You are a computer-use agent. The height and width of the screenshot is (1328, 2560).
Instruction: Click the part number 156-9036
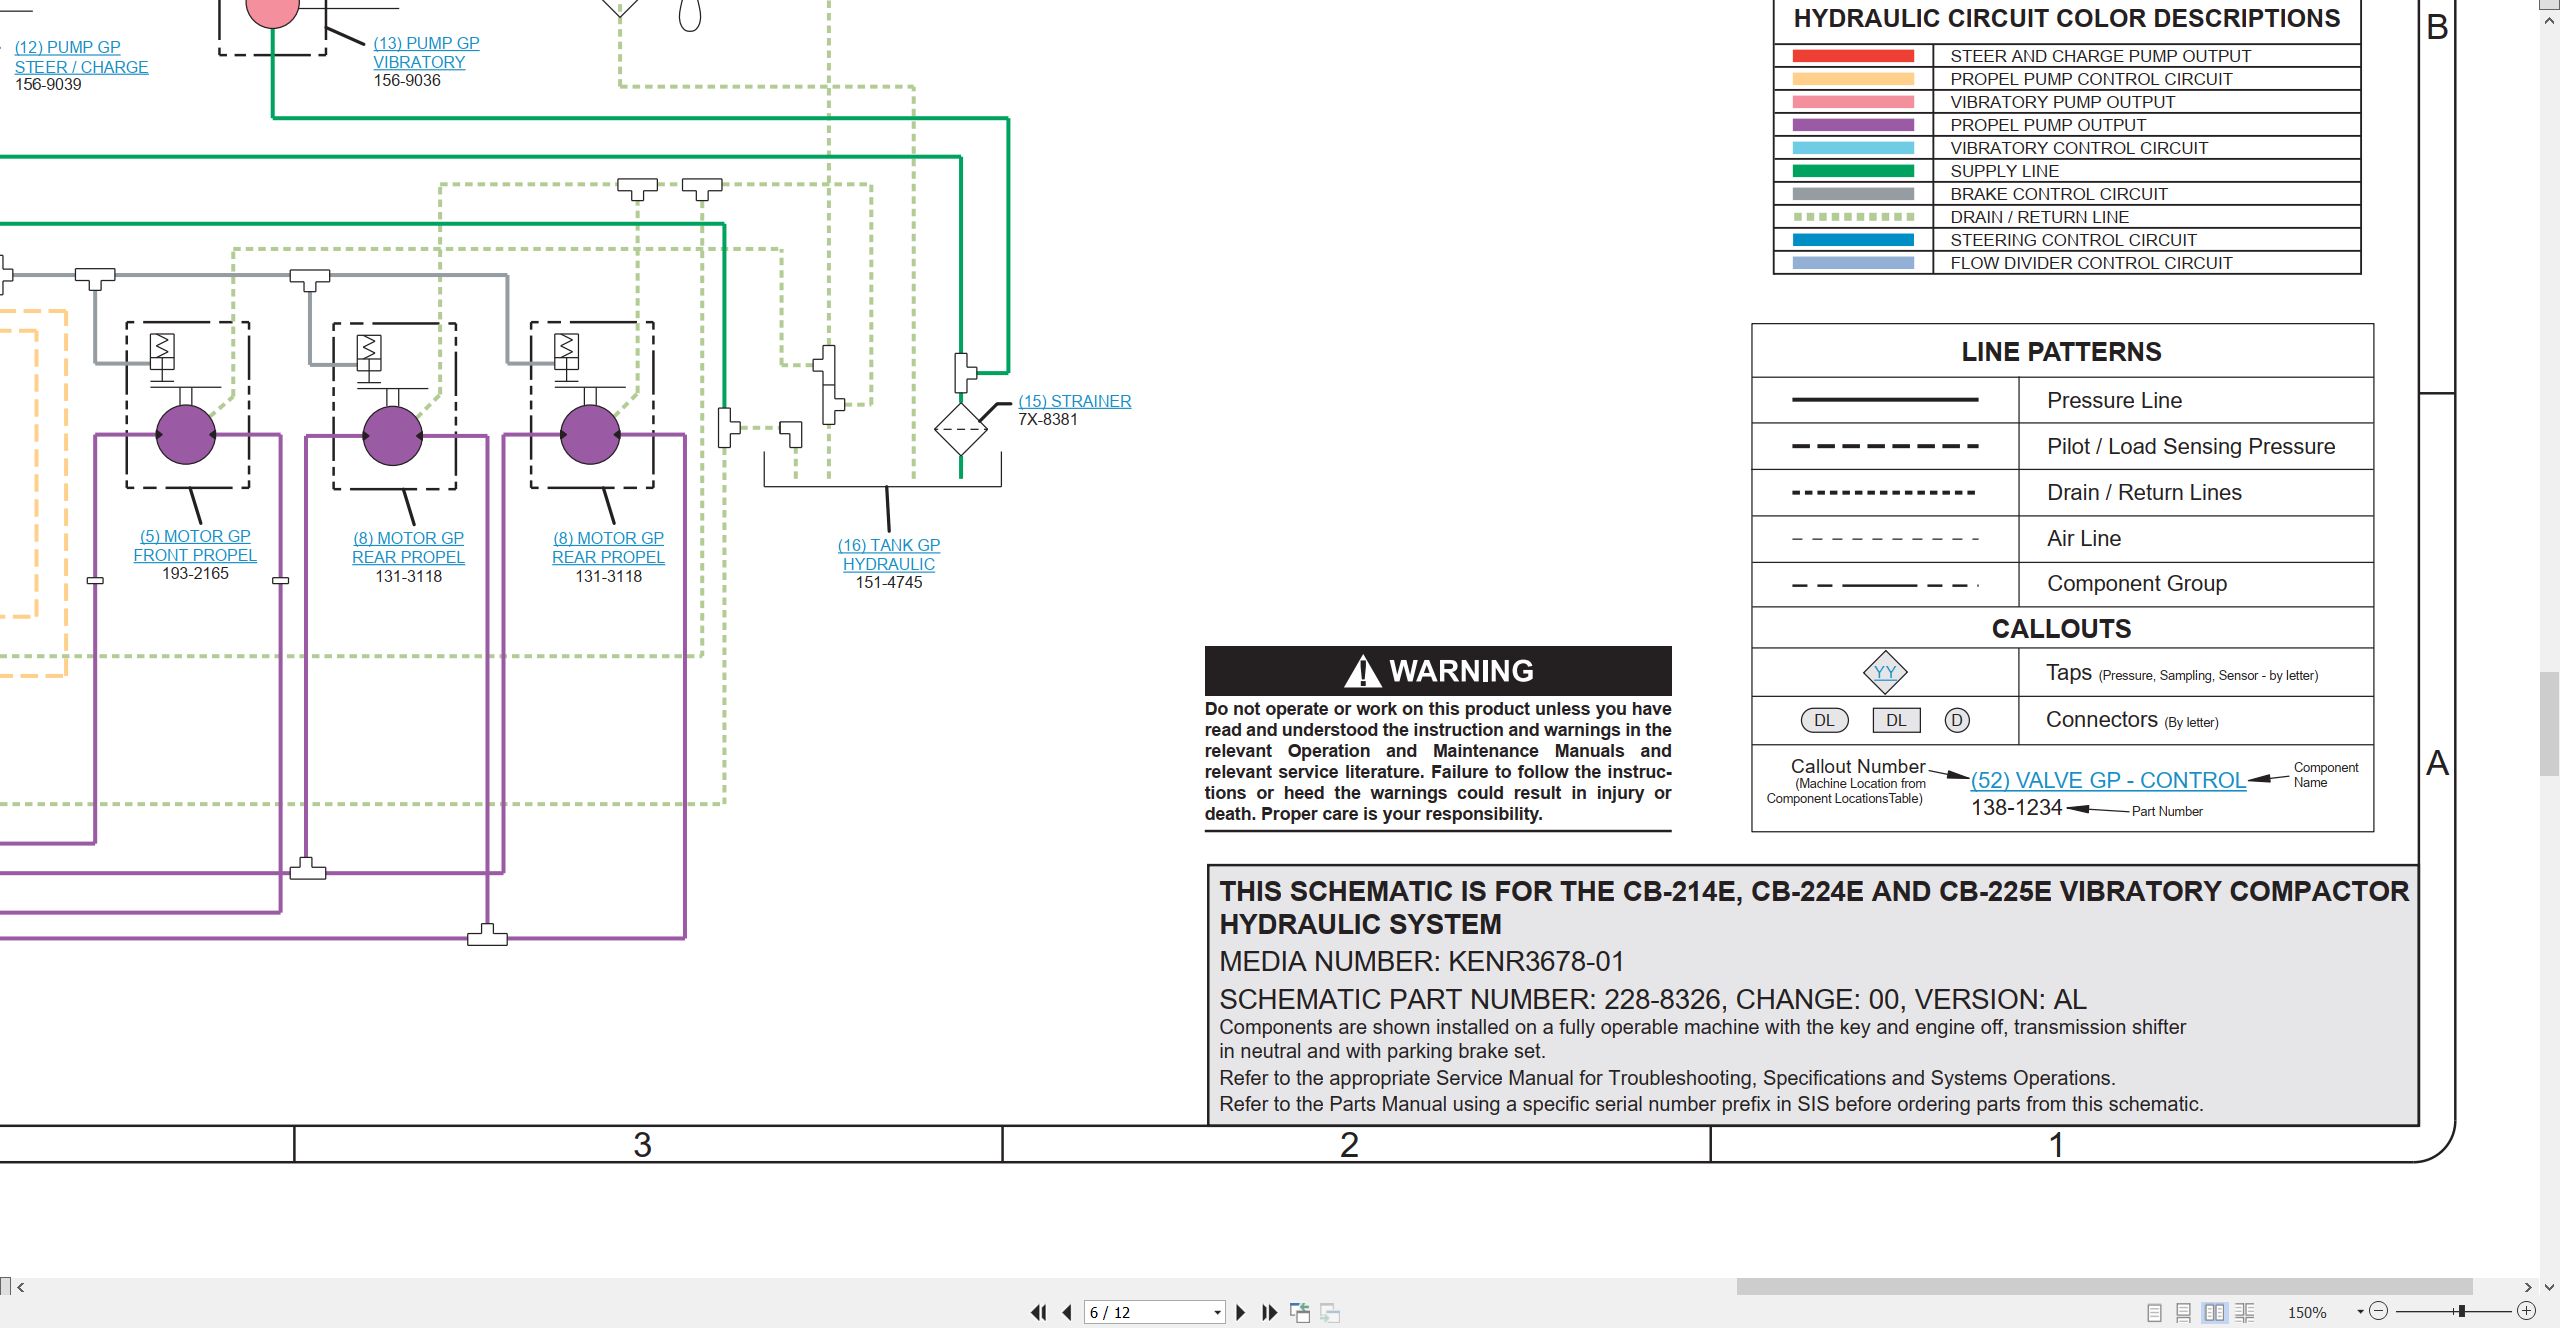pyautogui.click(x=407, y=81)
